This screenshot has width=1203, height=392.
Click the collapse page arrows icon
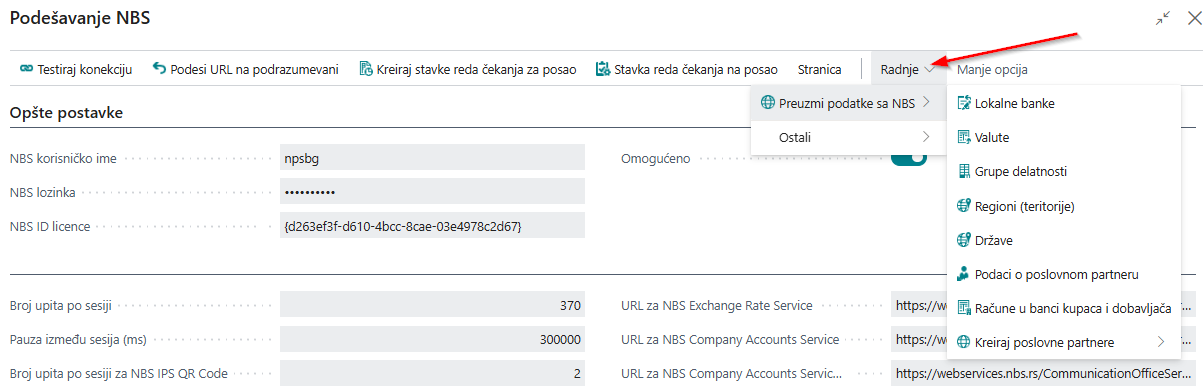tap(1163, 18)
